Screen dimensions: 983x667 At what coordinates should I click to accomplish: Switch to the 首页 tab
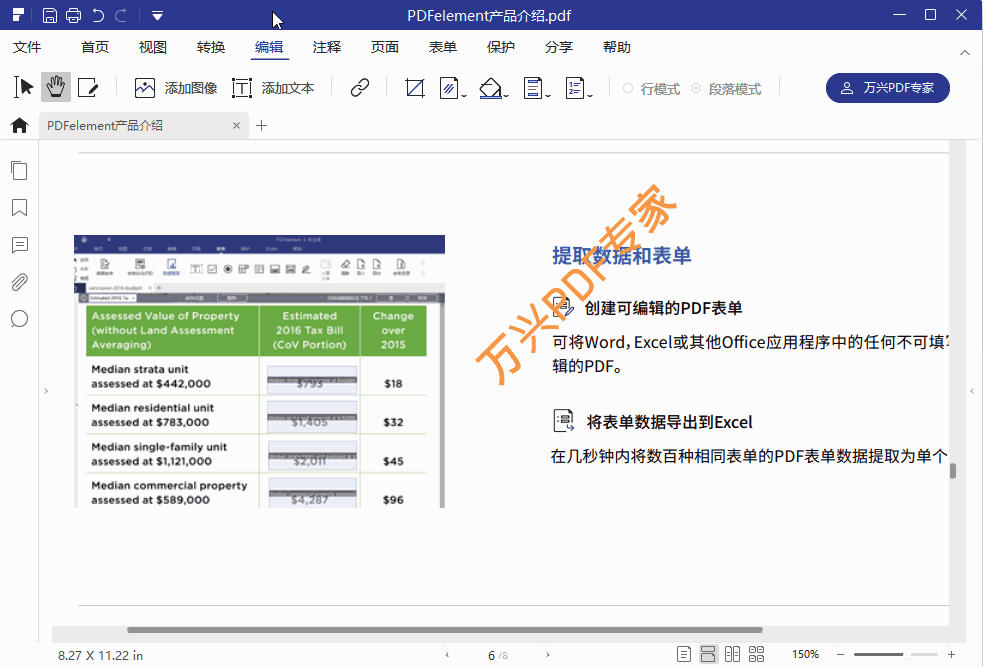coord(95,47)
